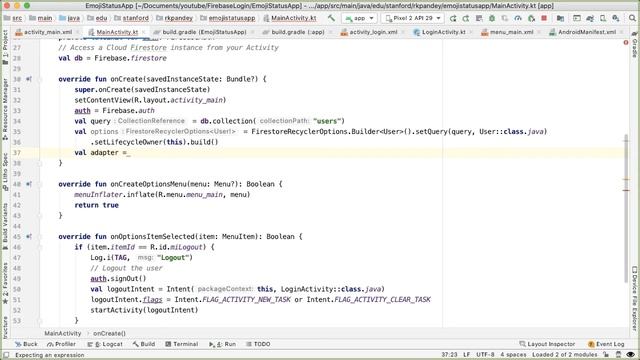Open the Profiler tool window
Image resolution: width=640 pixels, height=360 pixels.
pyautogui.click(x=61, y=344)
